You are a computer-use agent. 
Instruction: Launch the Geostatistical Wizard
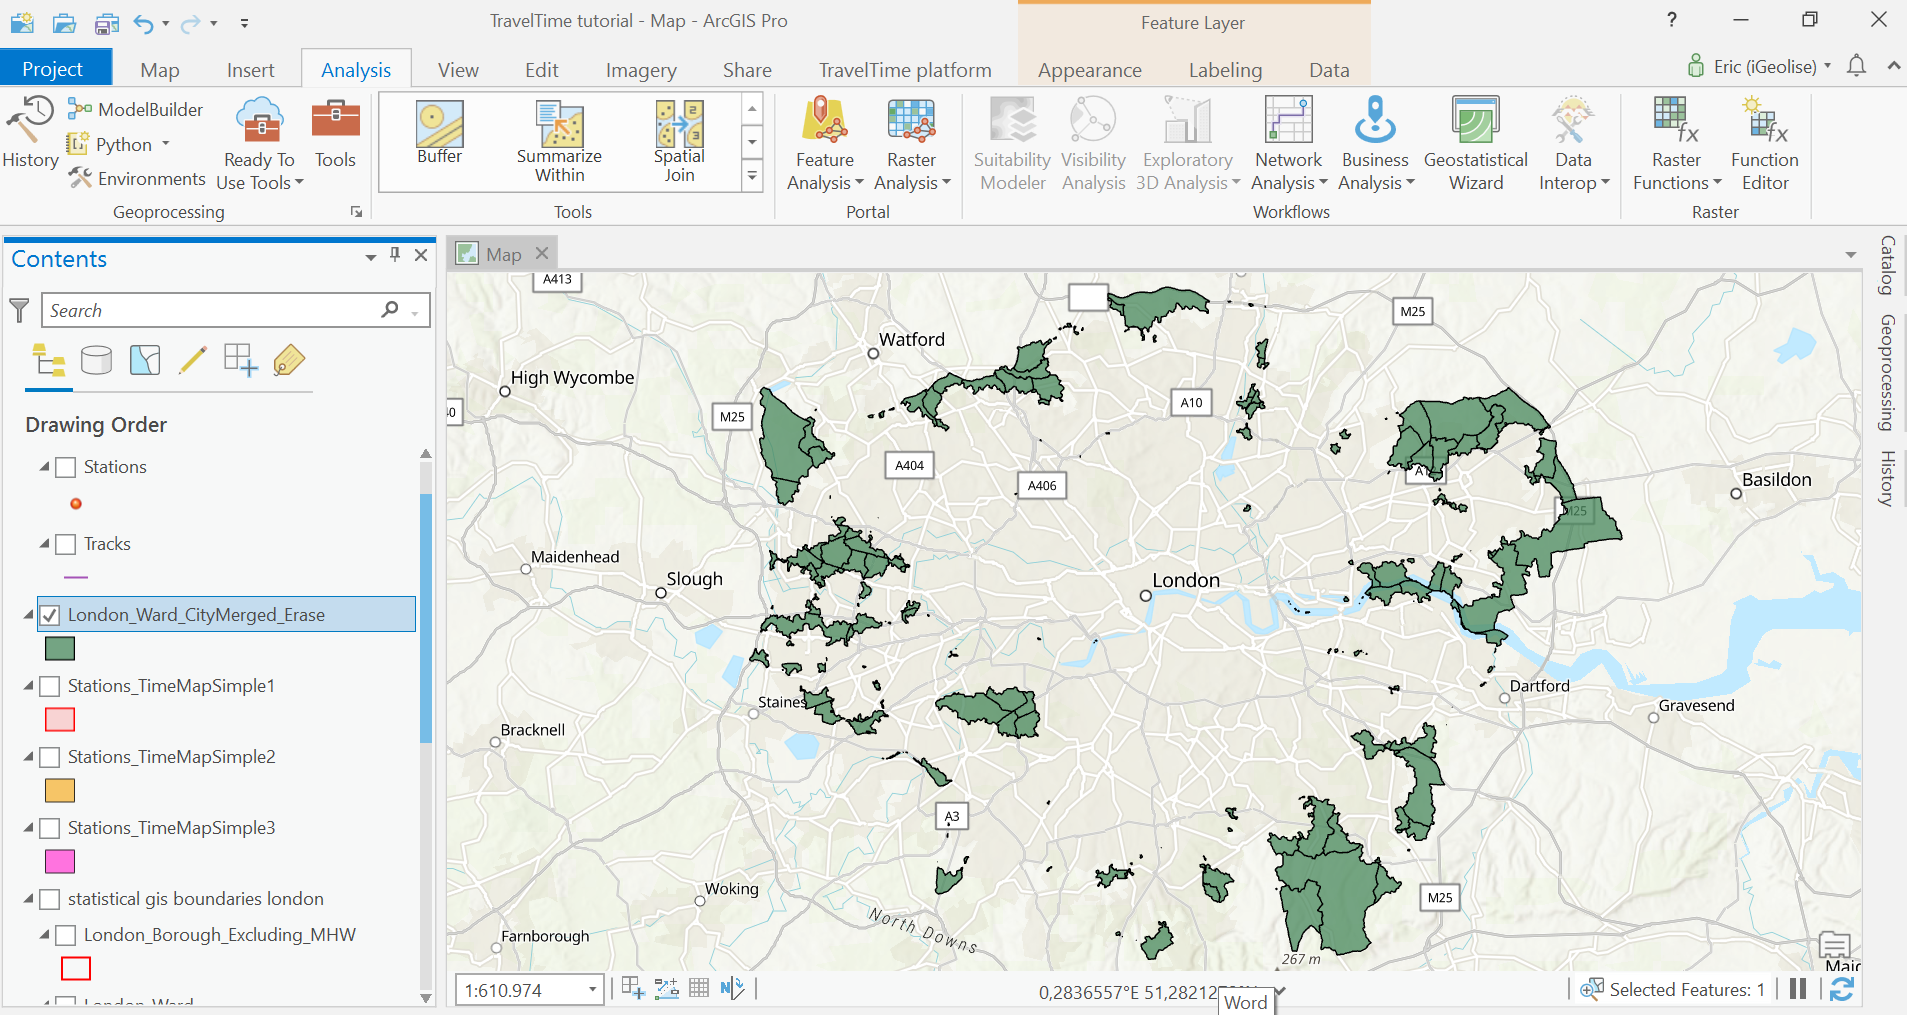point(1475,140)
